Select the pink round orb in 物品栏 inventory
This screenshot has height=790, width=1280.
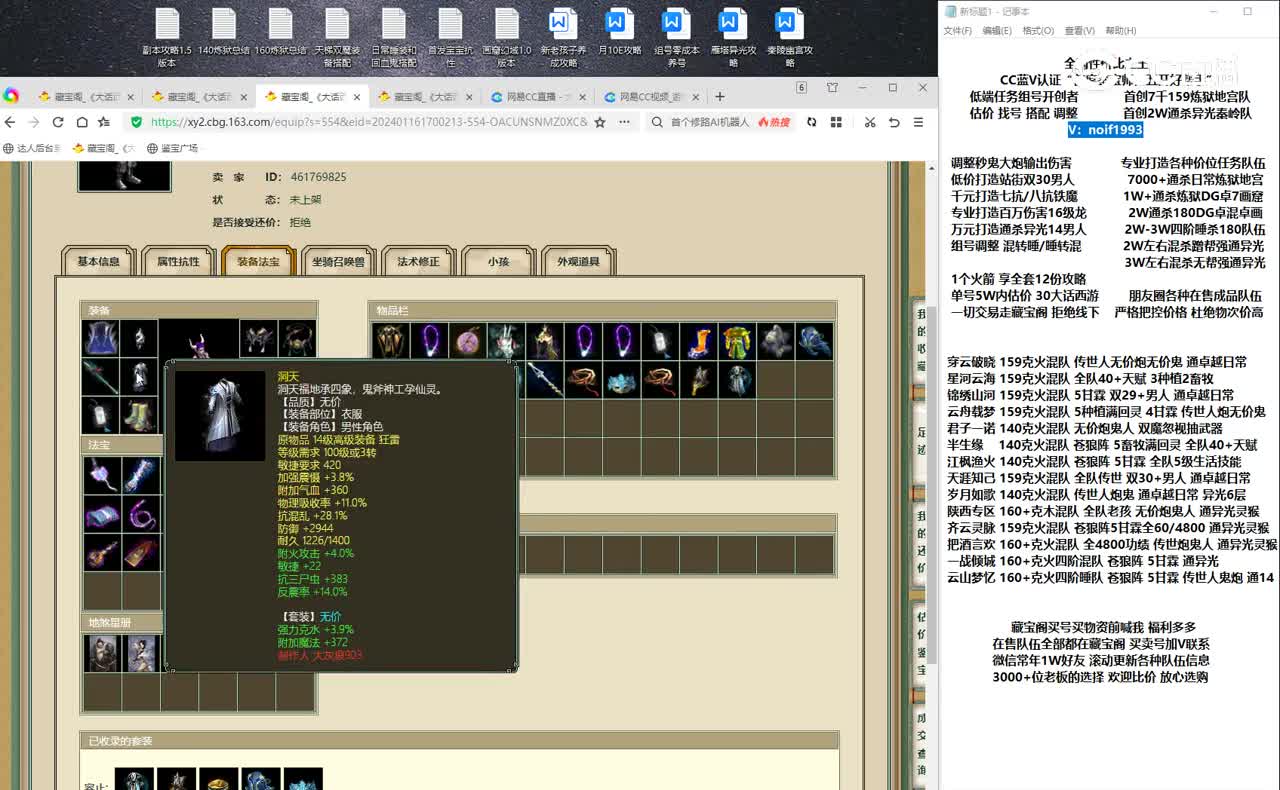(x=467, y=341)
